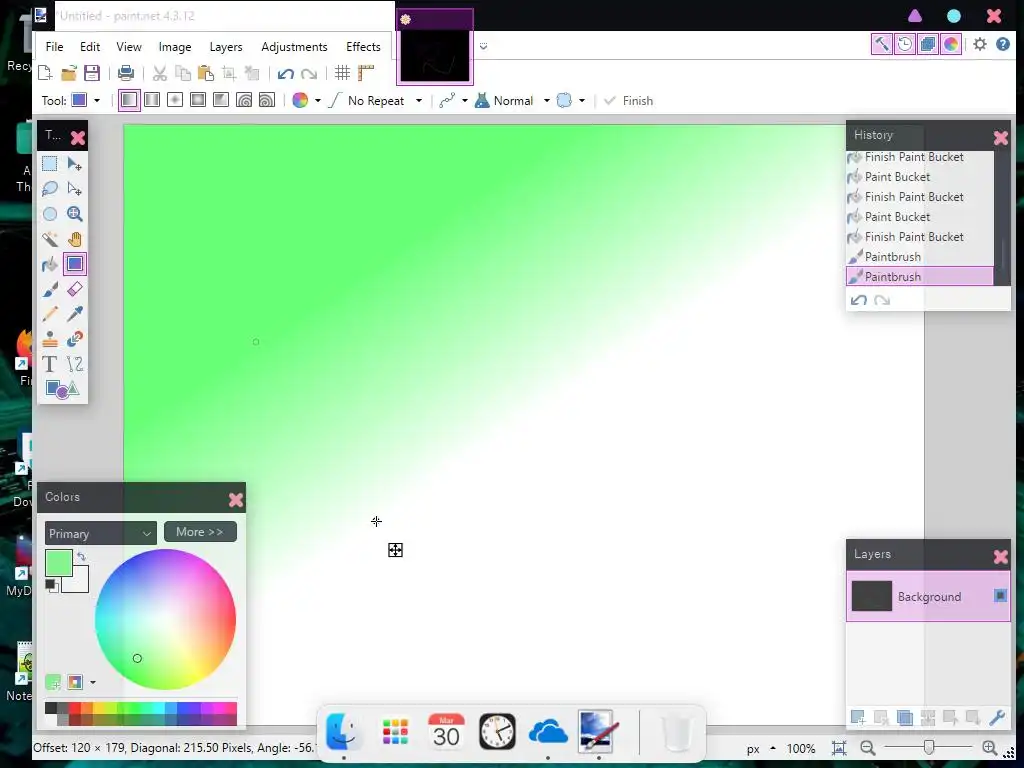
Task: Select the Magic Wand tool
Action: tap(50, 239)
